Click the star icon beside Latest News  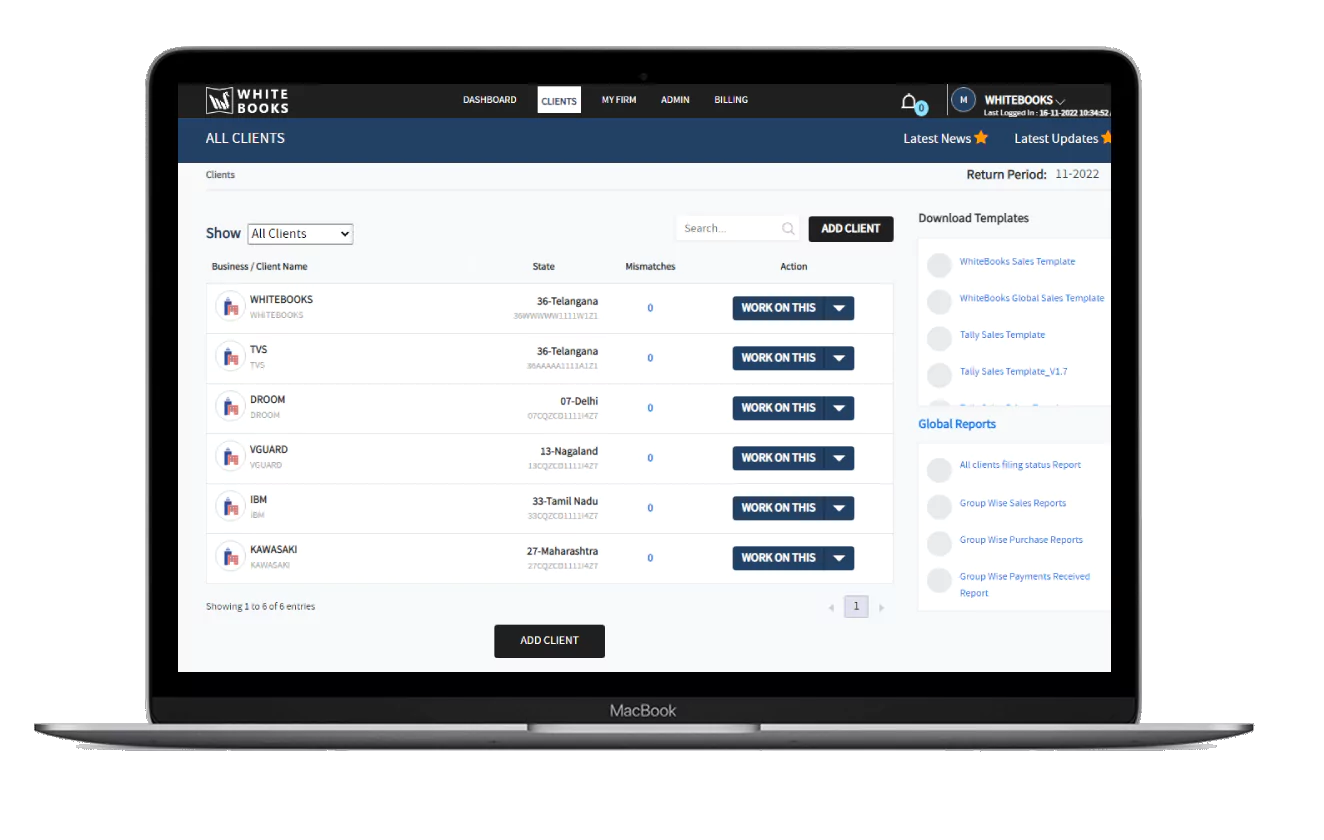click(981, 138)
